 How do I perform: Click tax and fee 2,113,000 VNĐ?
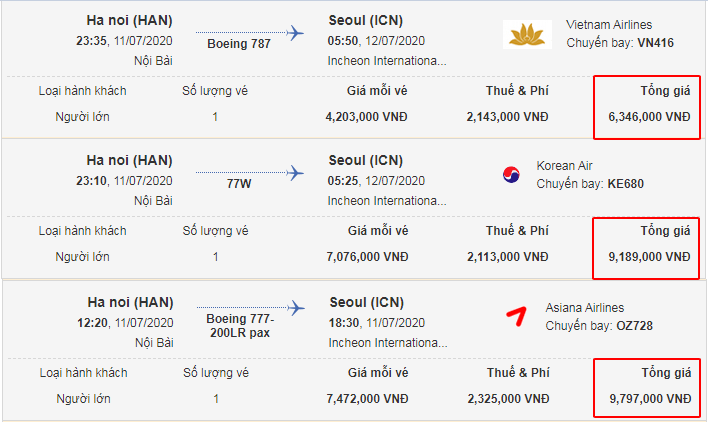click(507, 256)
